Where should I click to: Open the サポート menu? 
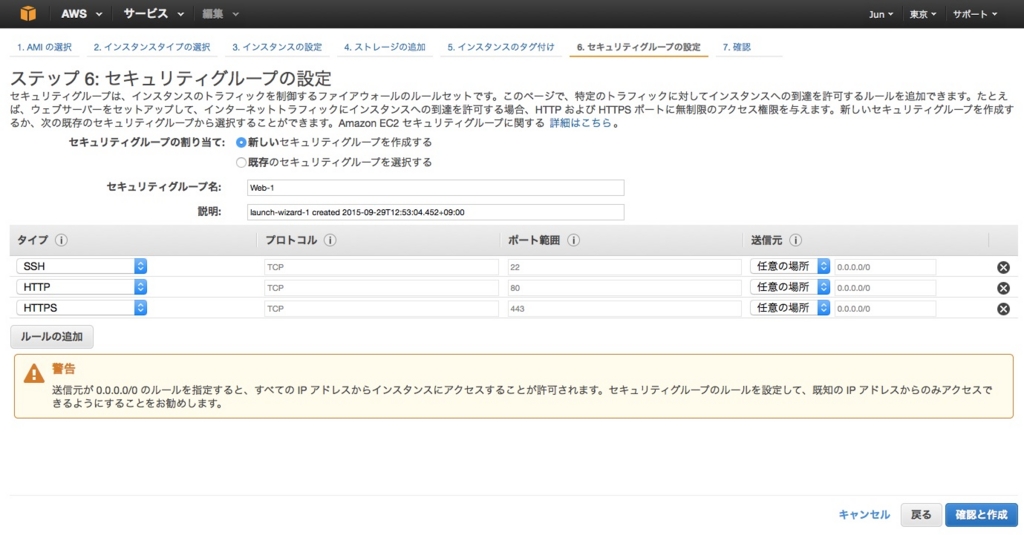(x=975, y=14)
